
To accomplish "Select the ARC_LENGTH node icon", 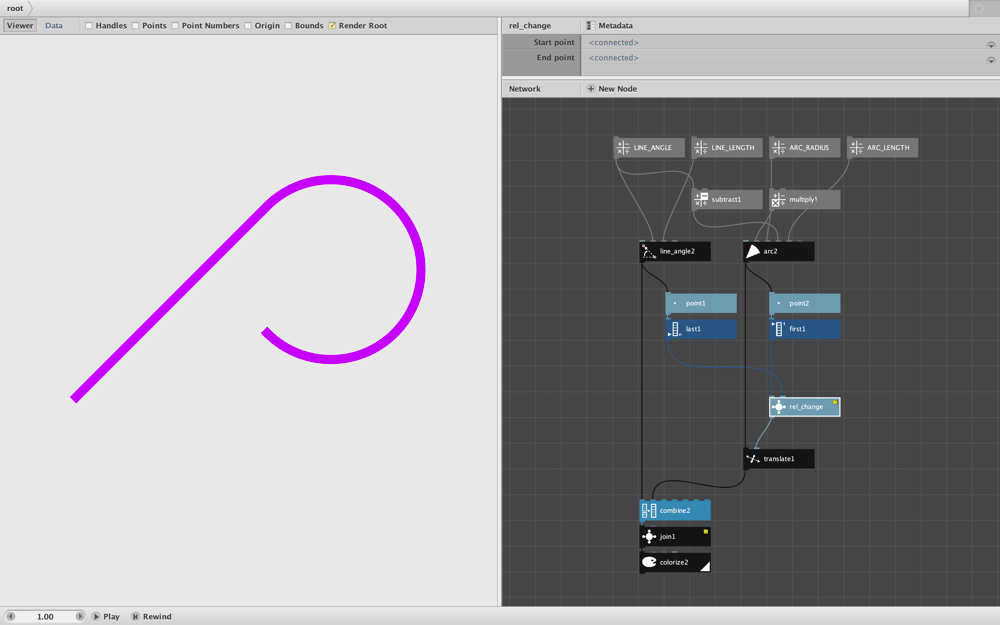I will pos(857,148).
